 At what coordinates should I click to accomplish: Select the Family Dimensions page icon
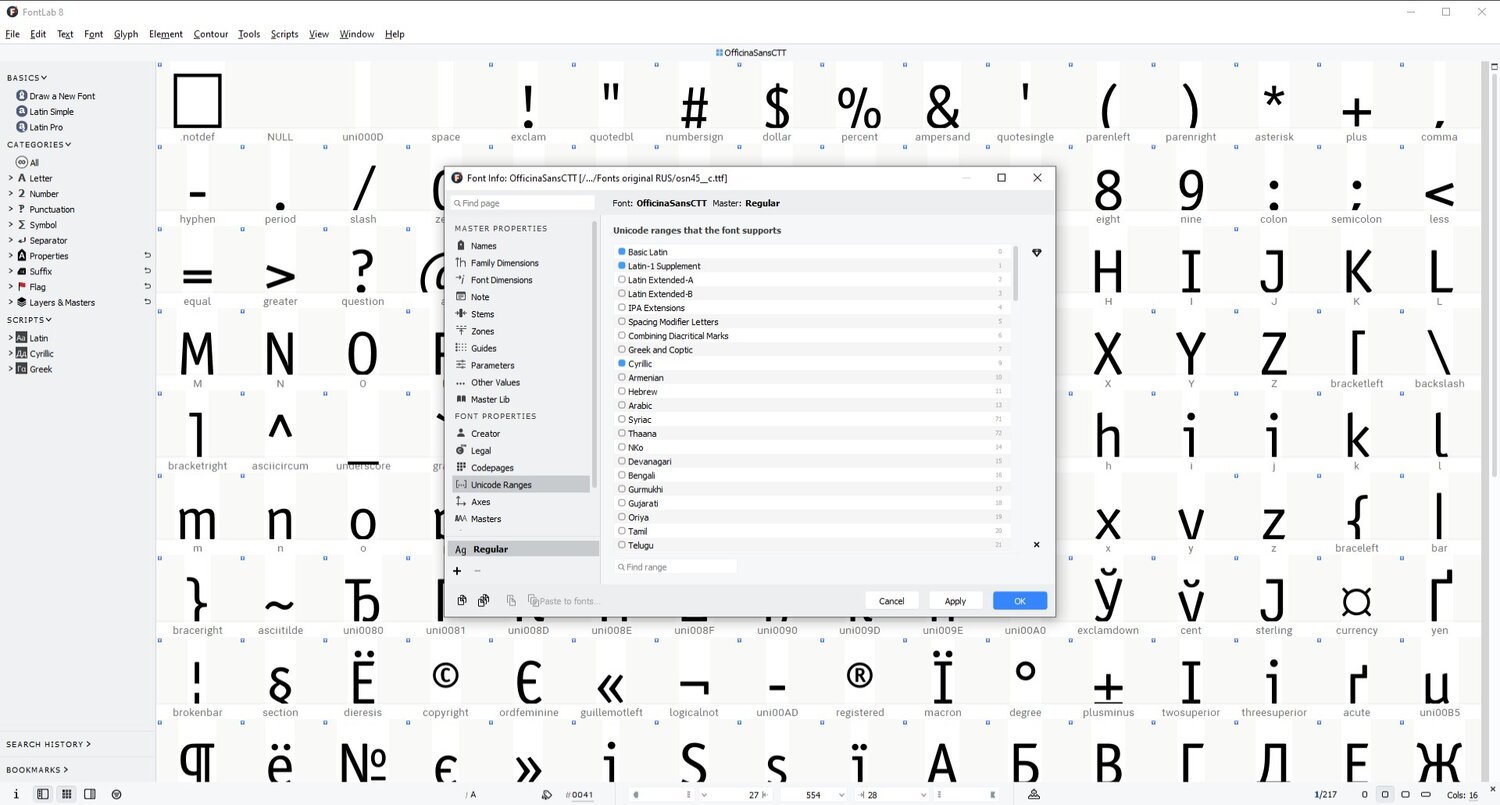[x=461, y=262]
